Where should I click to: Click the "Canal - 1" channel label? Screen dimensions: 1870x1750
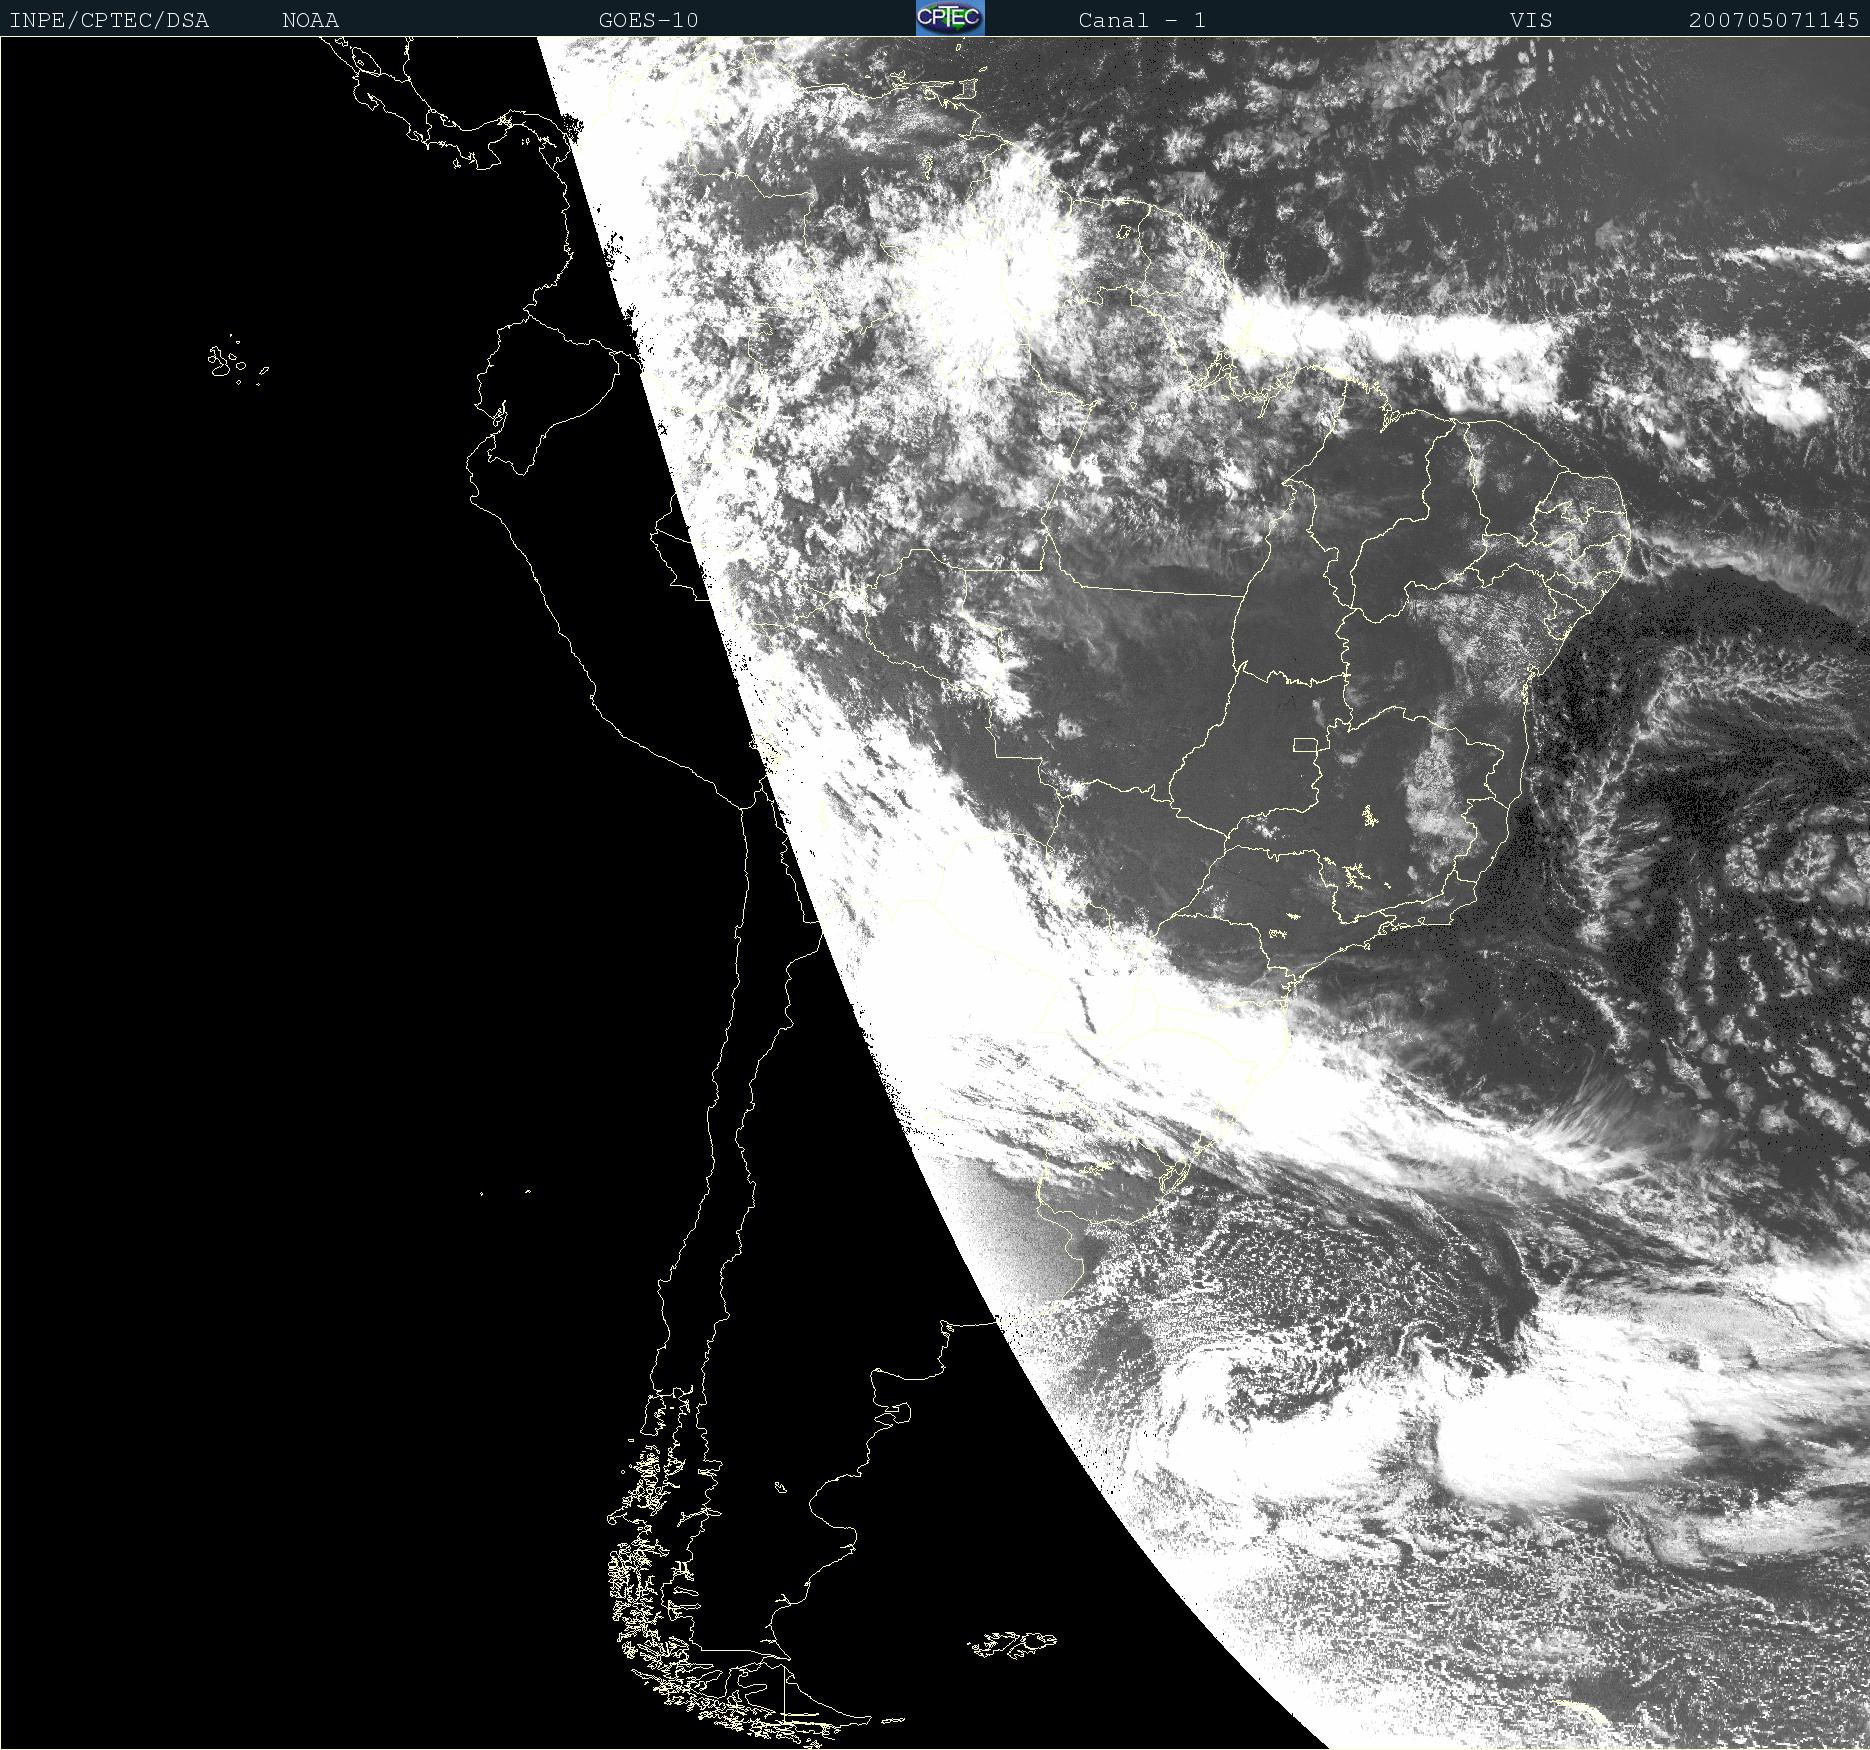pyautogui.click(x=1142, y=20)
